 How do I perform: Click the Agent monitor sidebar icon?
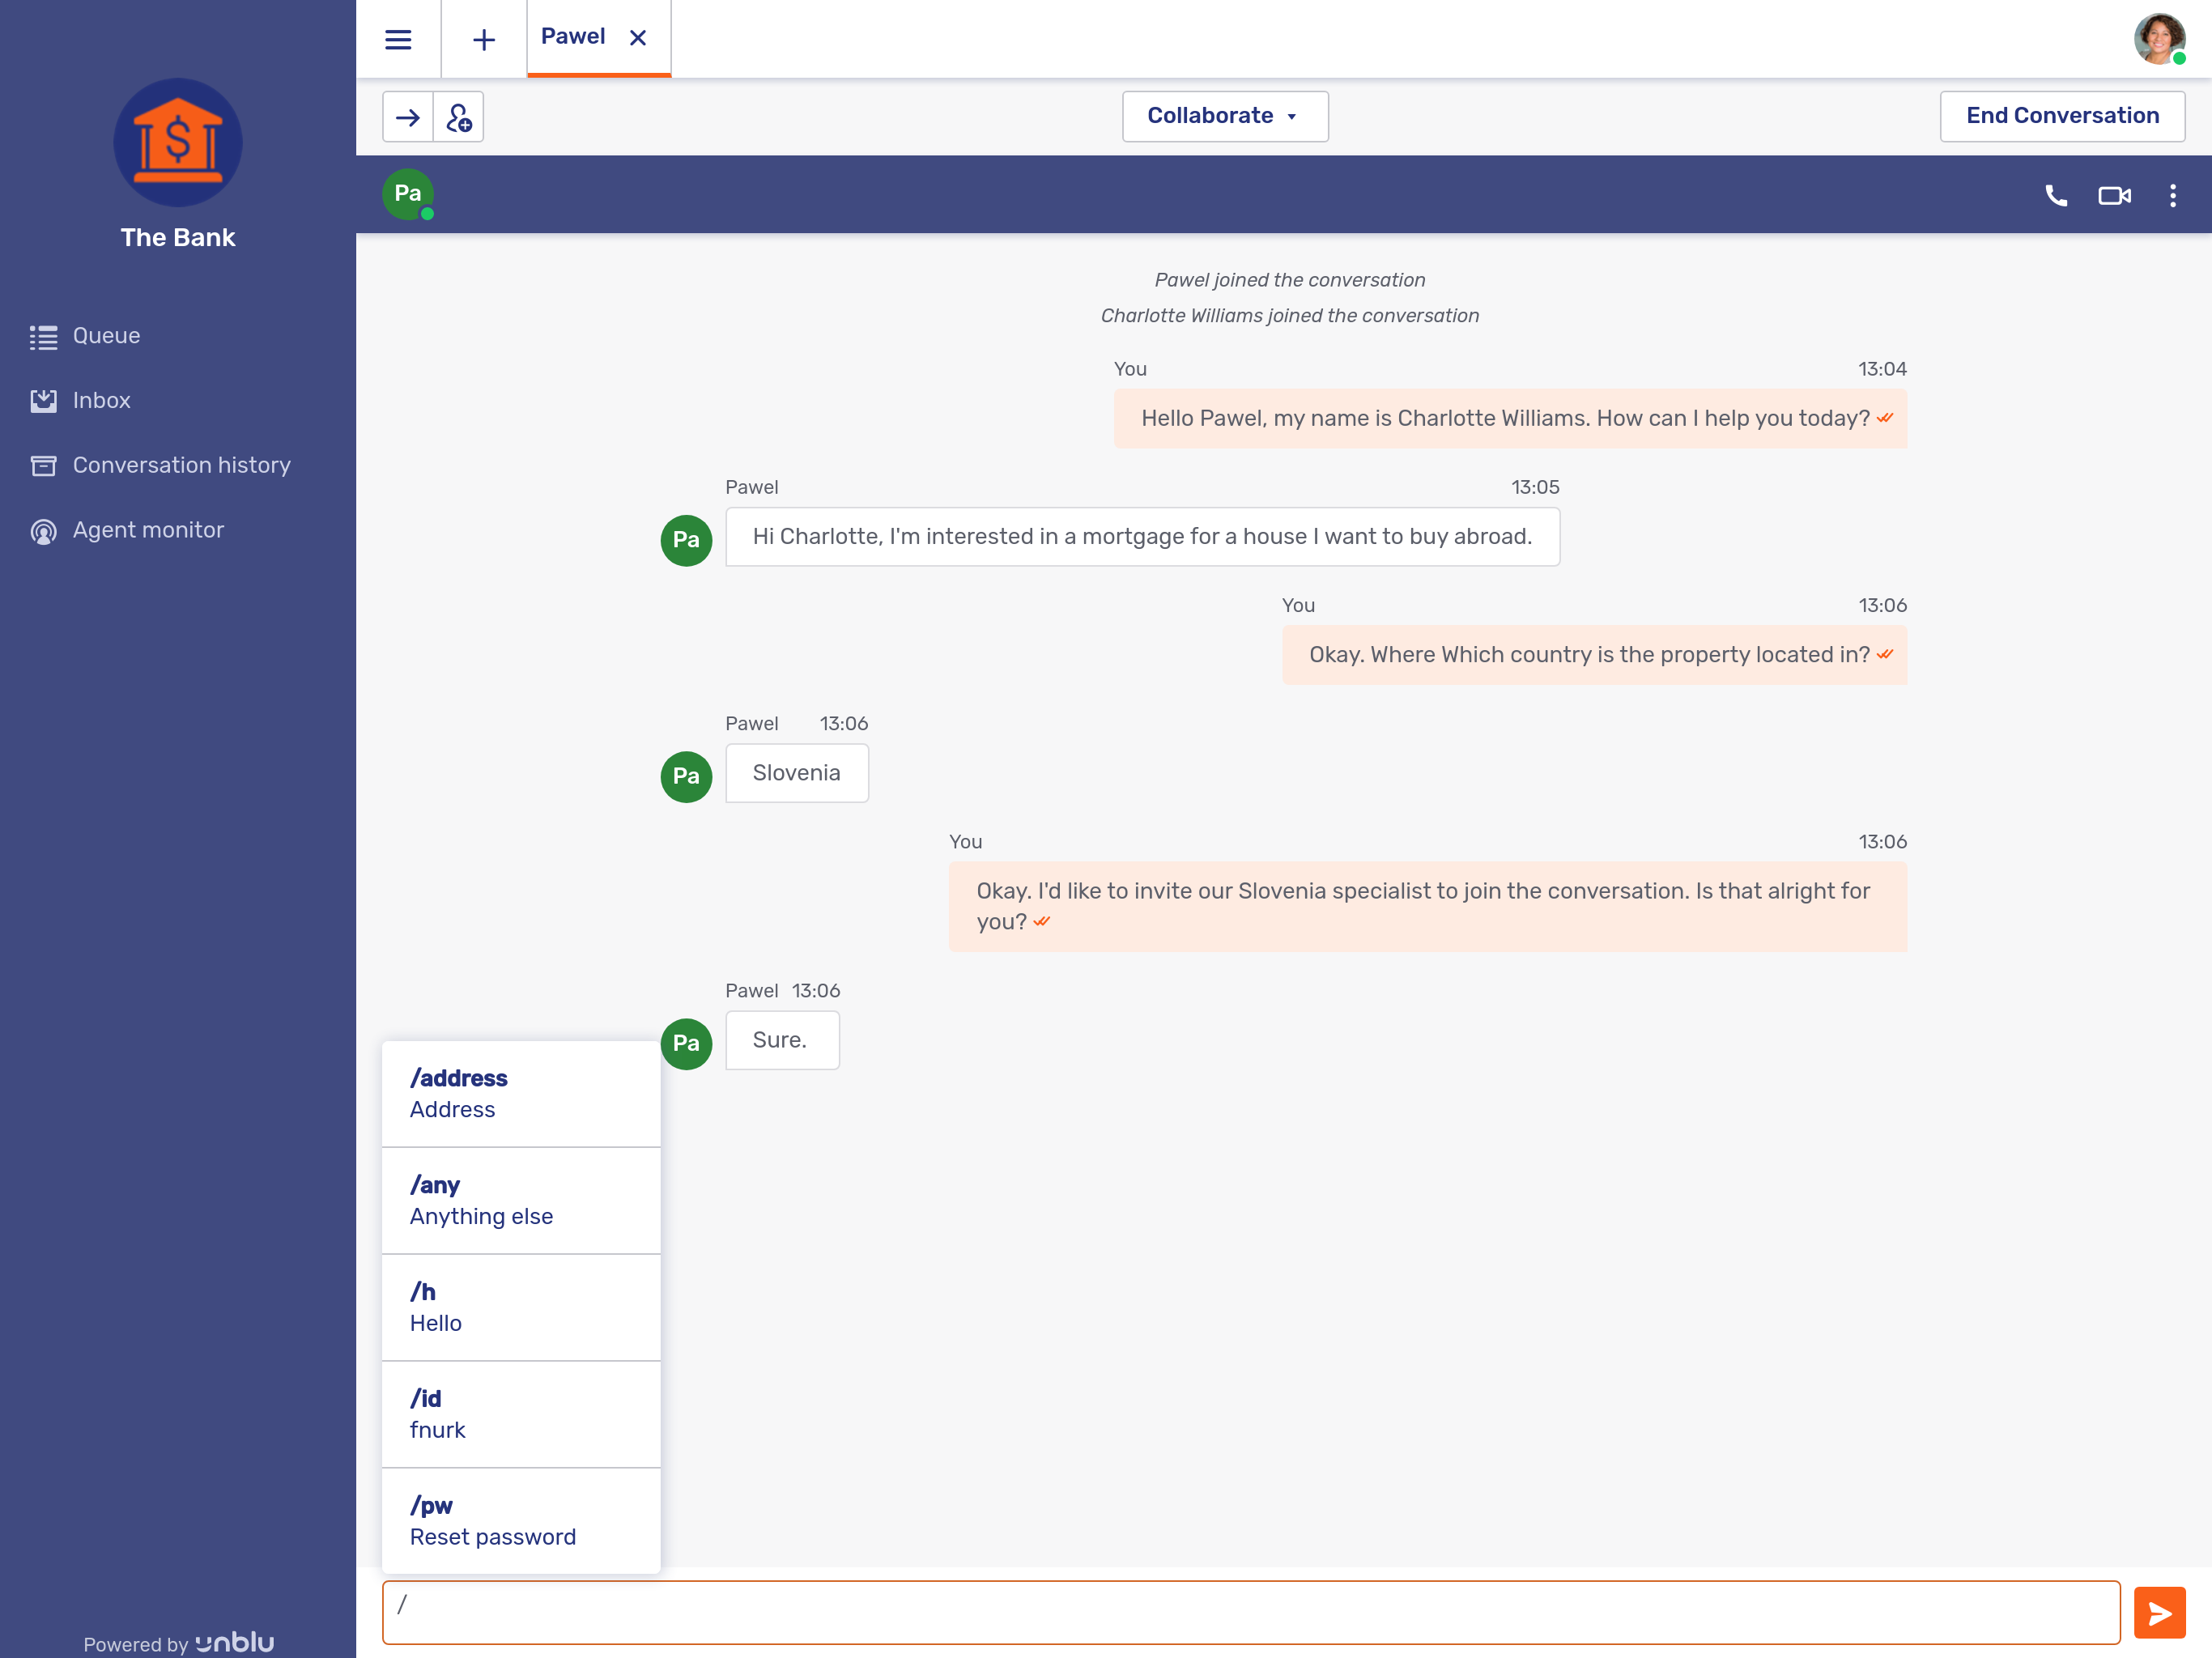pyautogui.click(x=43, y=531)
